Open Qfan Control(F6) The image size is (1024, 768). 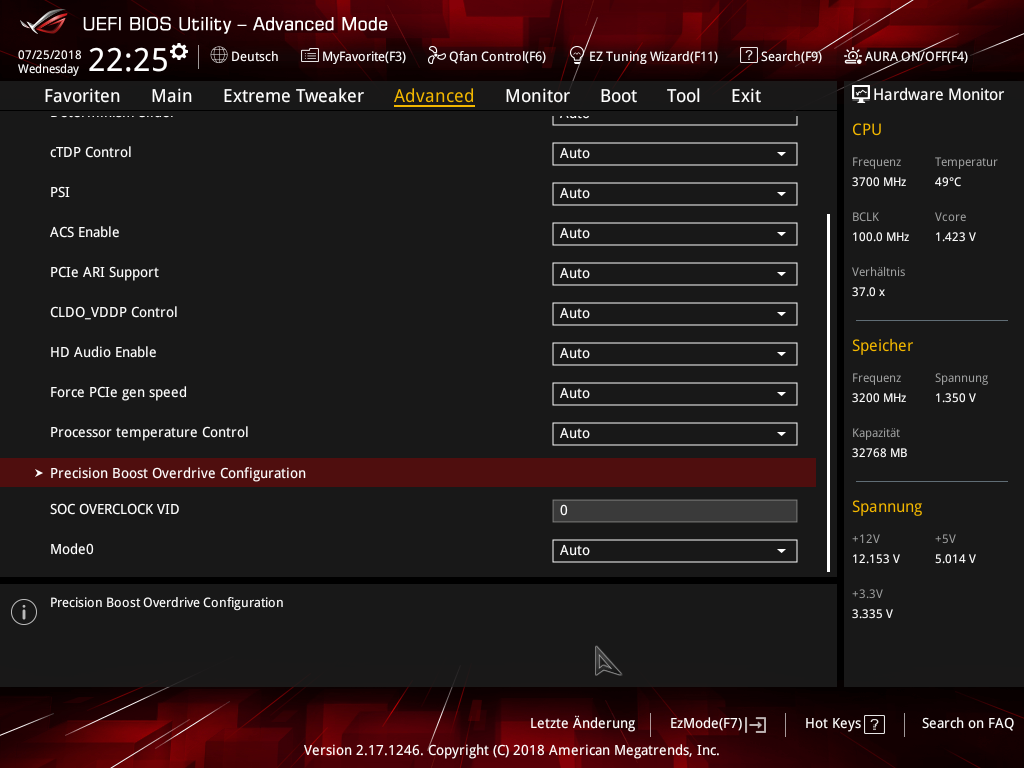coord(487,56)
